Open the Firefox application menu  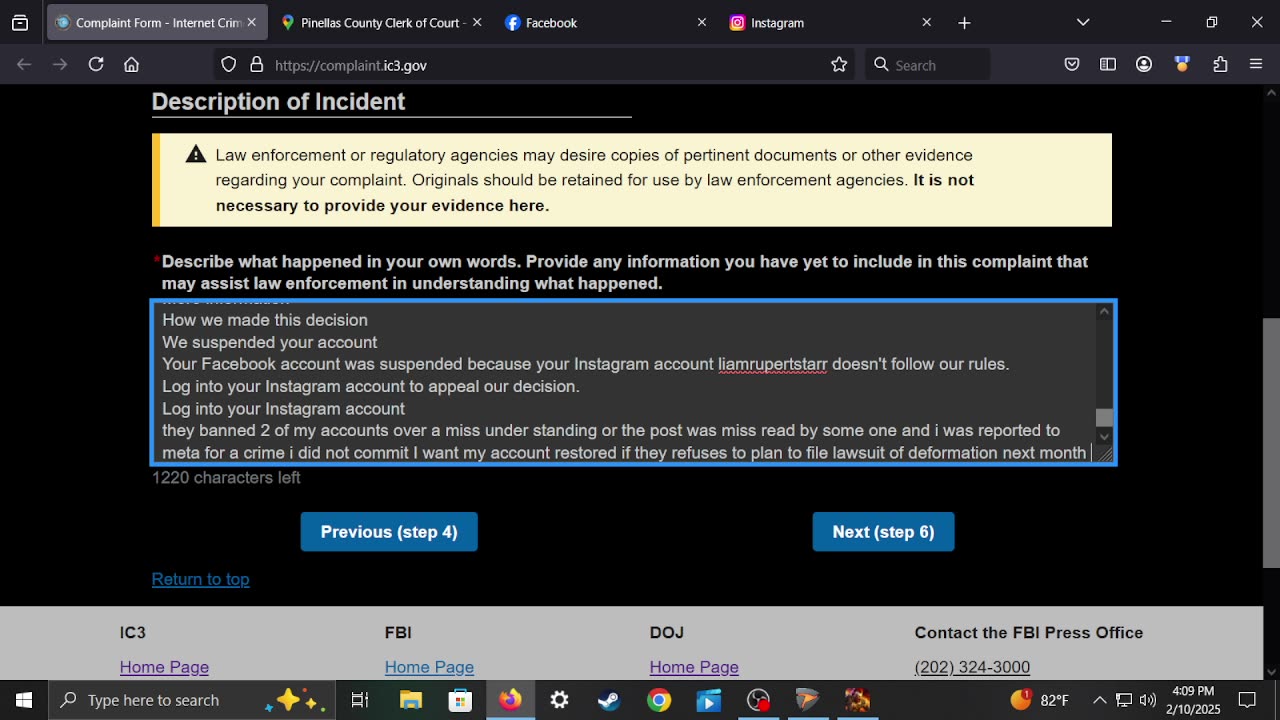(1257, 64)
